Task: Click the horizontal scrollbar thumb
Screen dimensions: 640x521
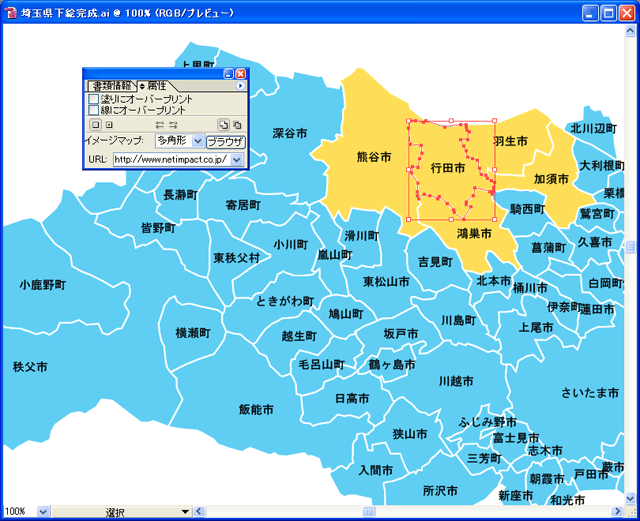Action: coord(368,511)
